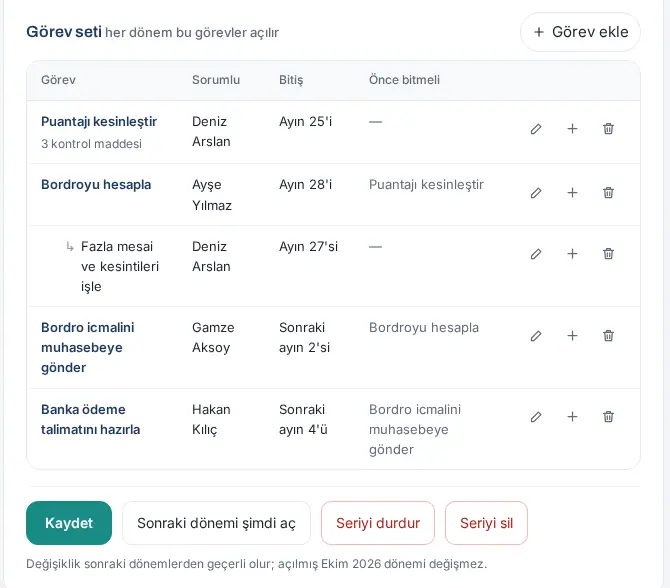Screen dimensions: 670x588
Task: Click the Ayın 28'i due date
Action: tap(306, 185)
